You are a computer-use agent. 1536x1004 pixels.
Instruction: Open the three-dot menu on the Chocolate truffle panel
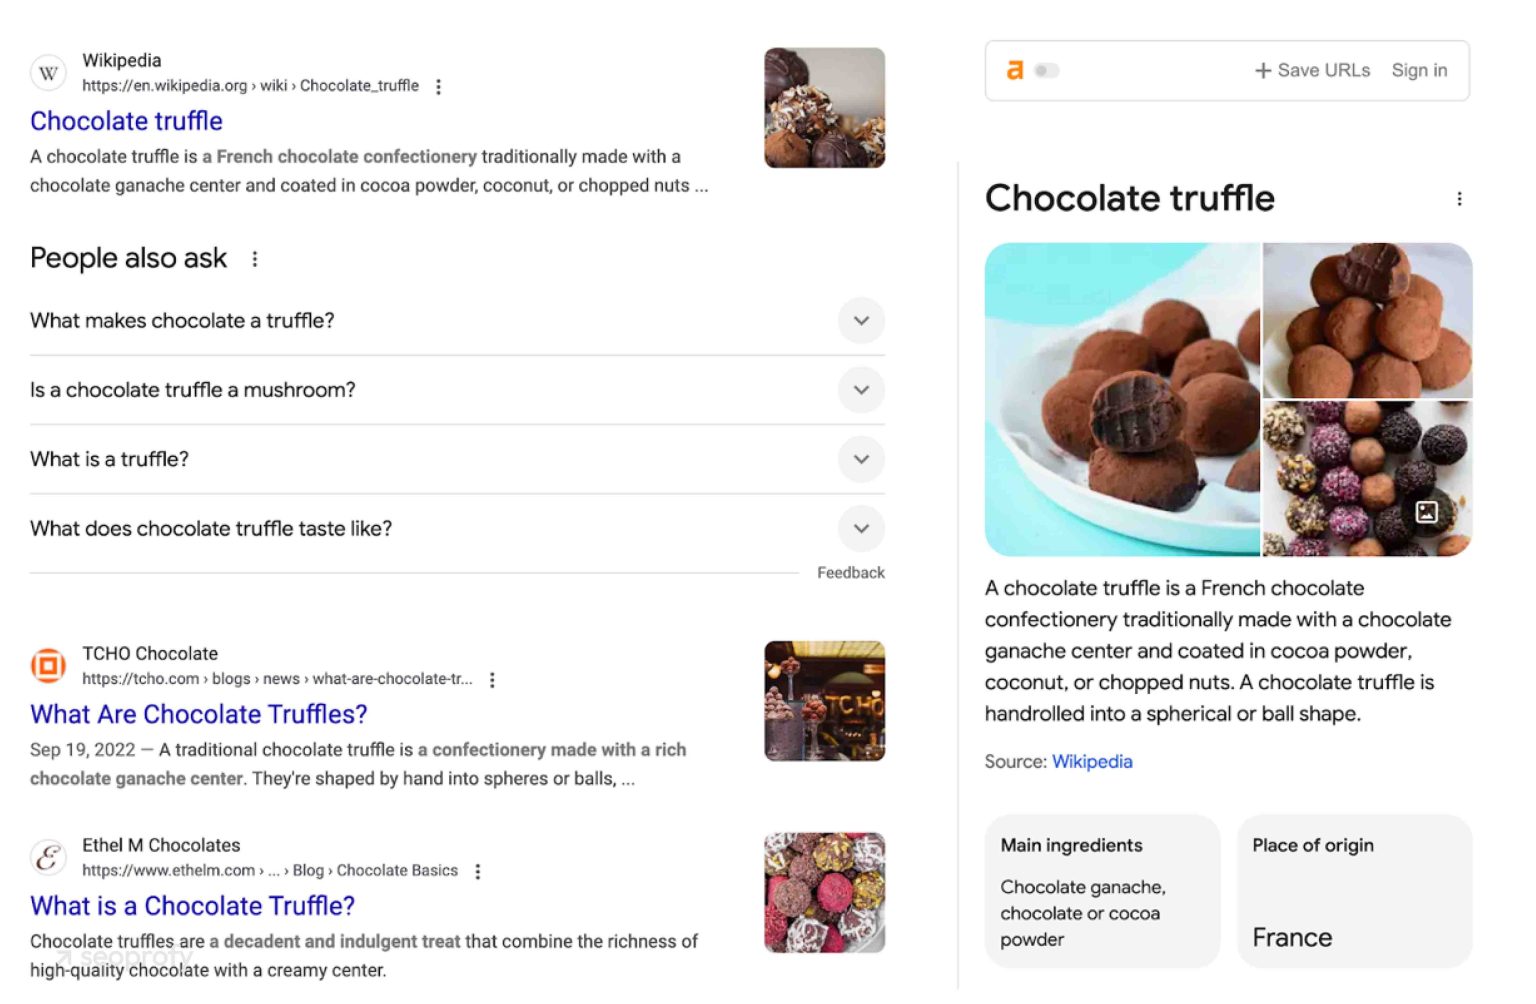(x=1459, y=198)
